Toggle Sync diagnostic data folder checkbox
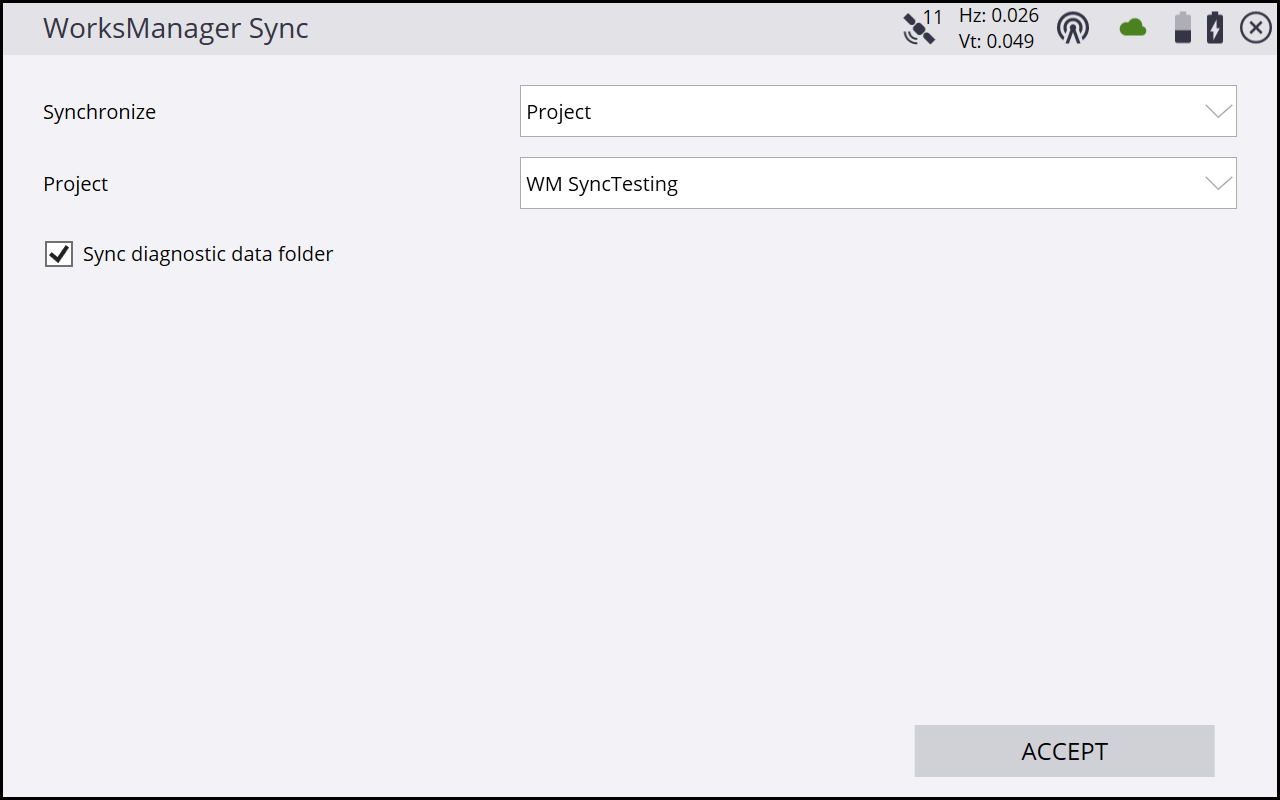This screenshot has width=1280, height=800. 59,254
